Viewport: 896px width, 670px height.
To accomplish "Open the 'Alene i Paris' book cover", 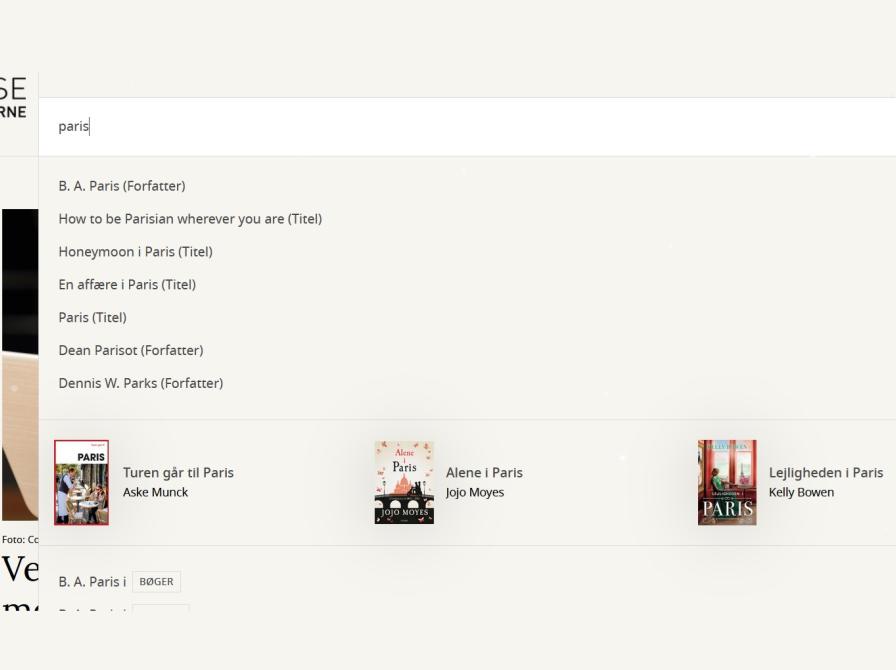I will pos(404,482).
